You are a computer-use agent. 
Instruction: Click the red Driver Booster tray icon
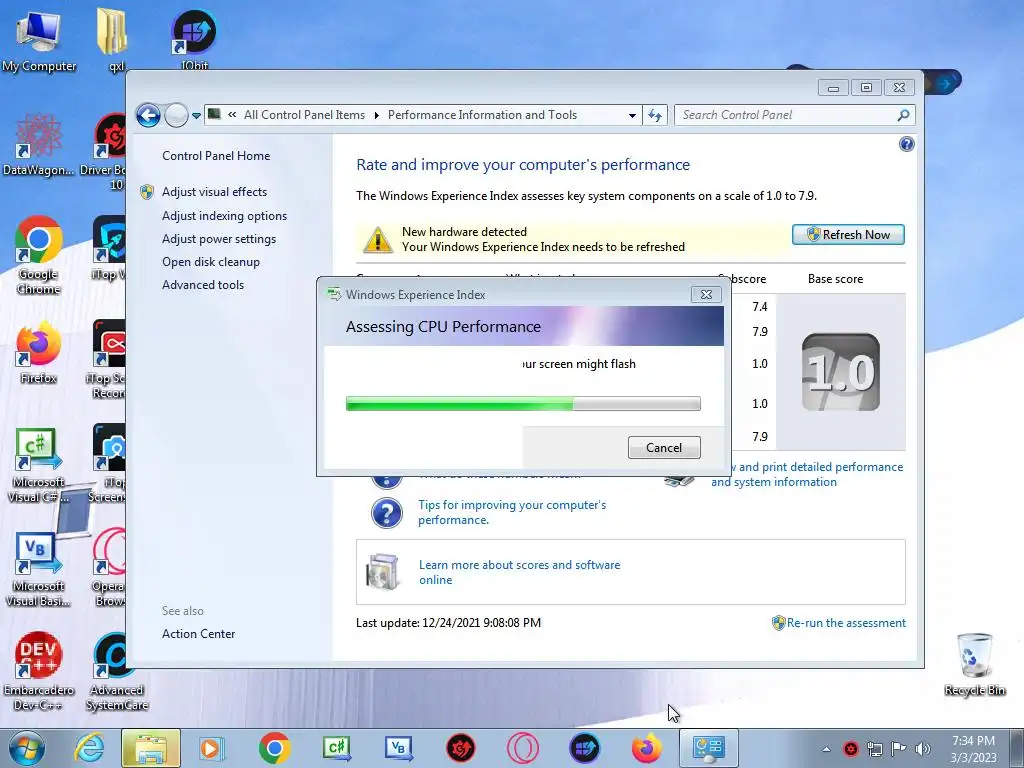[x=850, y=749]
